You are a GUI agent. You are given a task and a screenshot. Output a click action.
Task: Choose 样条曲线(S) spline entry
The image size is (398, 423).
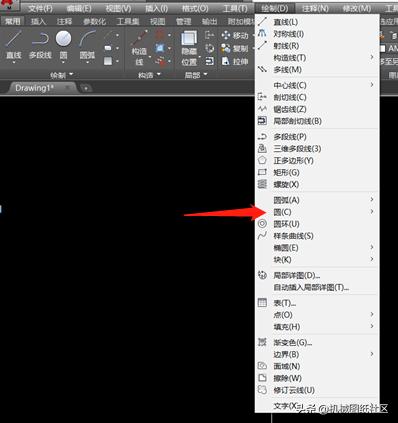317,236
